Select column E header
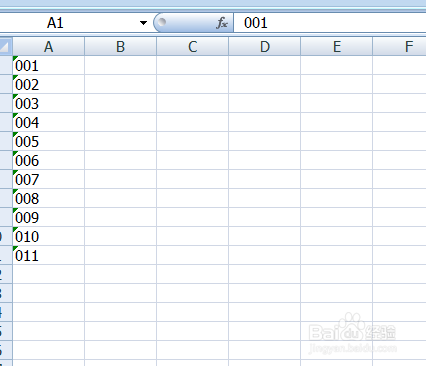The width and height of the screenshot is (426, 366). 336,46
